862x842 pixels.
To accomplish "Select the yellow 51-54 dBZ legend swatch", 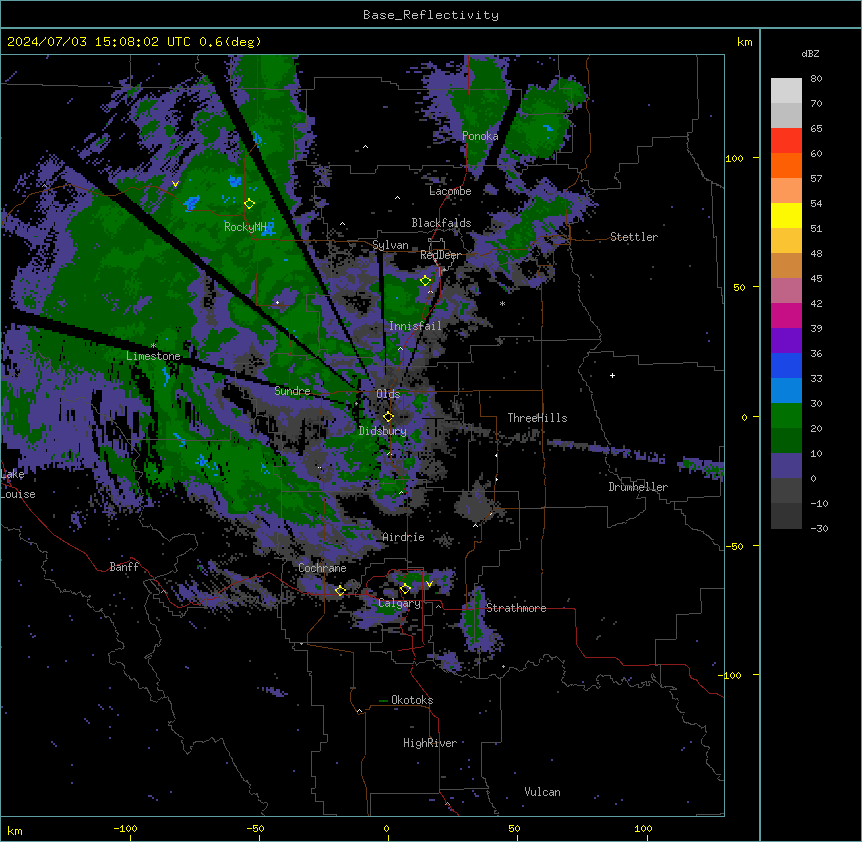I will (x=786, y=215).
